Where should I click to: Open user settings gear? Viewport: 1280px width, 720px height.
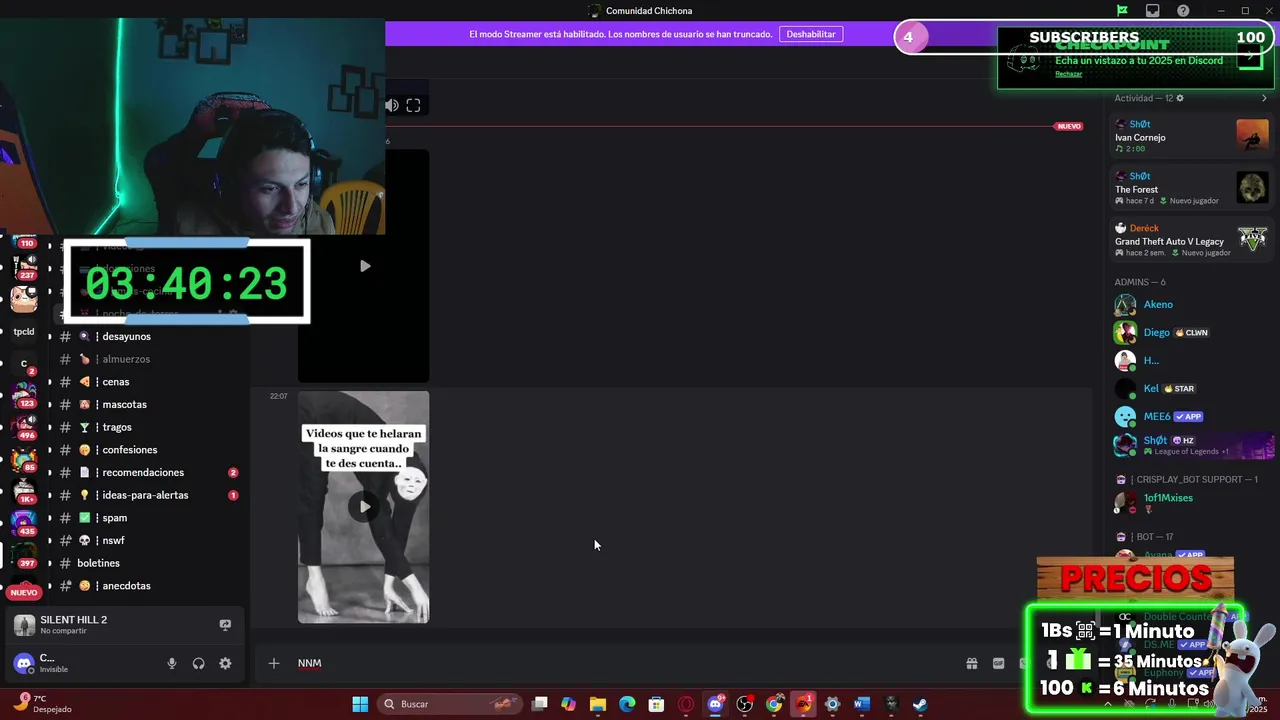pyautogui.click(x=225, y=663)
